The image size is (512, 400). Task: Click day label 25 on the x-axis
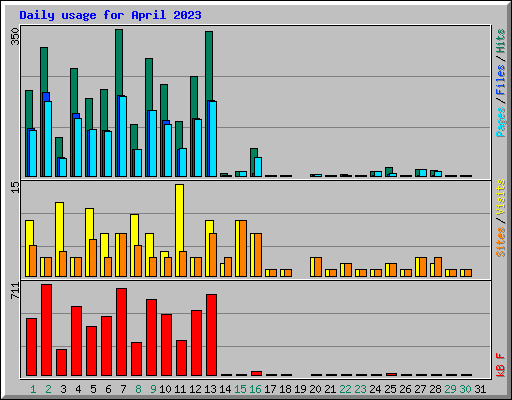coord(390,389)
